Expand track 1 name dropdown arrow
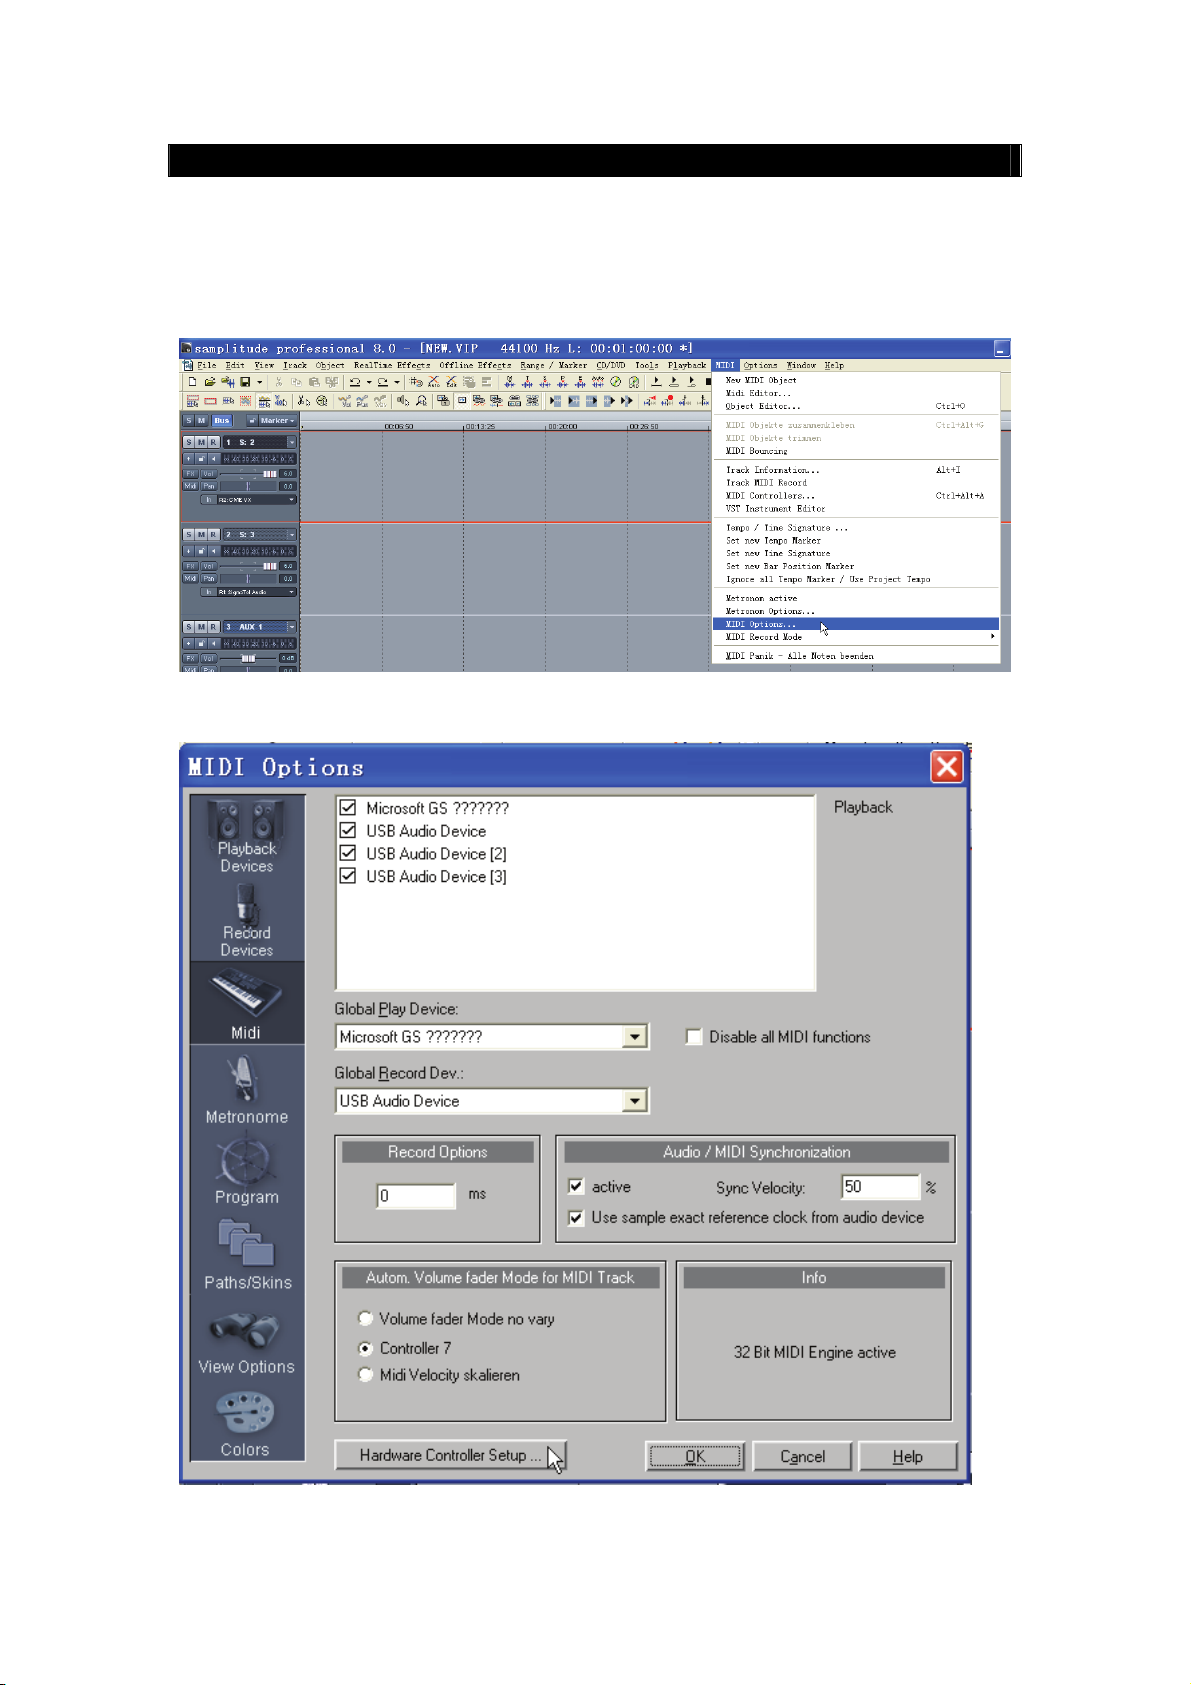 (292, 442)
